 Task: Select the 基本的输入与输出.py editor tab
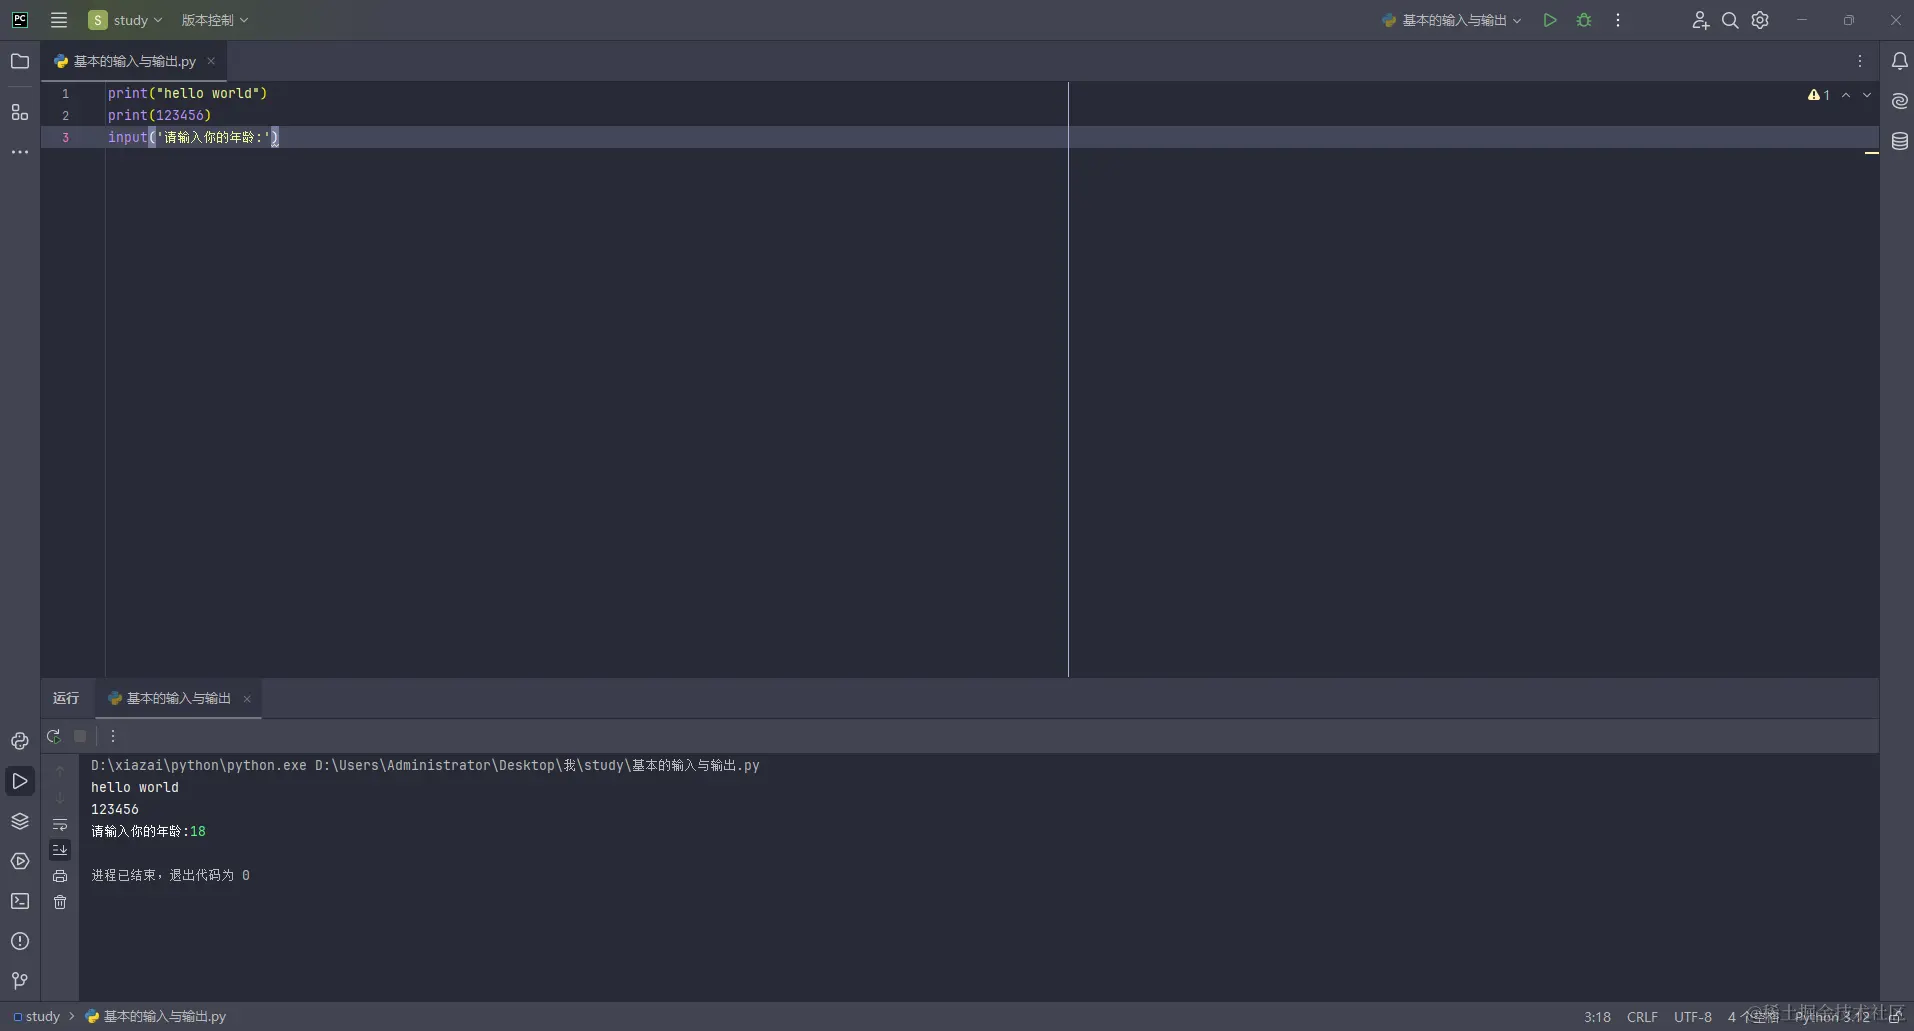tap(134, 61)
